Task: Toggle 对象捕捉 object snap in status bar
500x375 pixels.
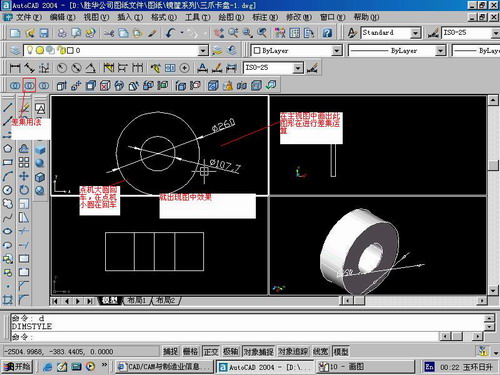Action: pyautogui.click(x=258, y=351)
